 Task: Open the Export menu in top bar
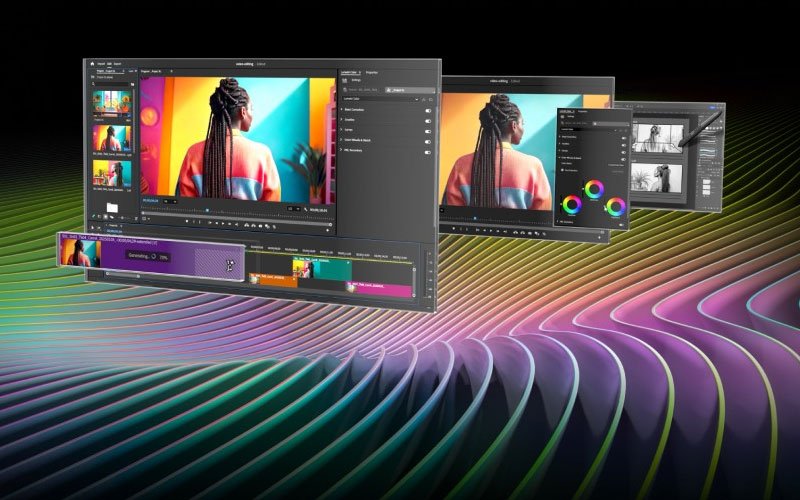tap(117, 63)
